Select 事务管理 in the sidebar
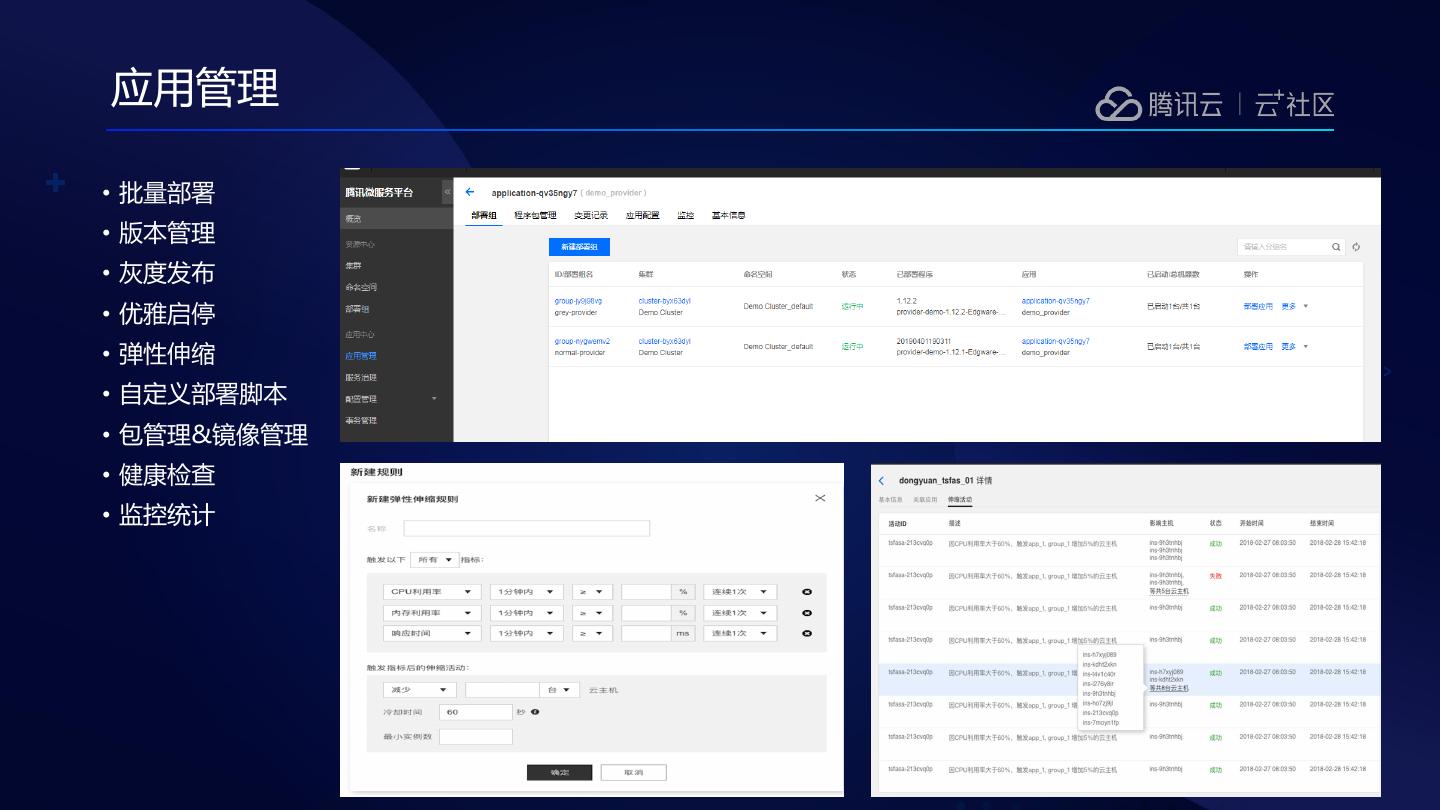1440x810 pixels. click(x=361, y=421)
